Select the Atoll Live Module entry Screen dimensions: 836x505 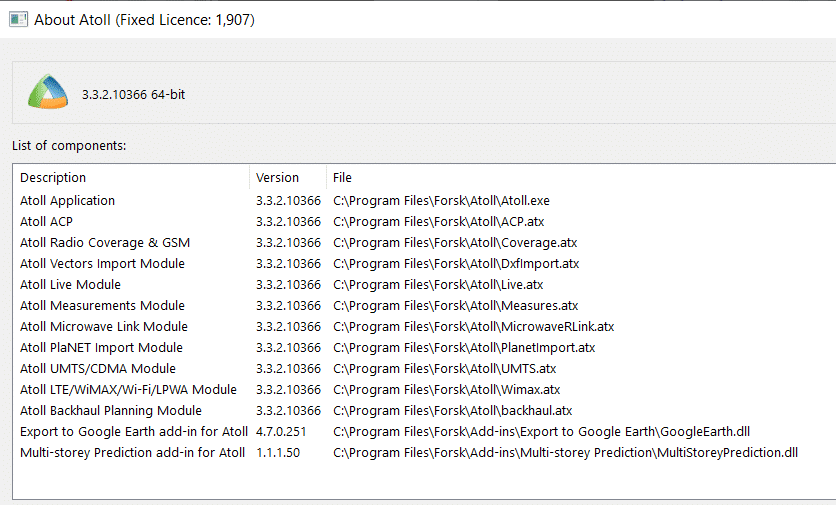tap(70, 285)
